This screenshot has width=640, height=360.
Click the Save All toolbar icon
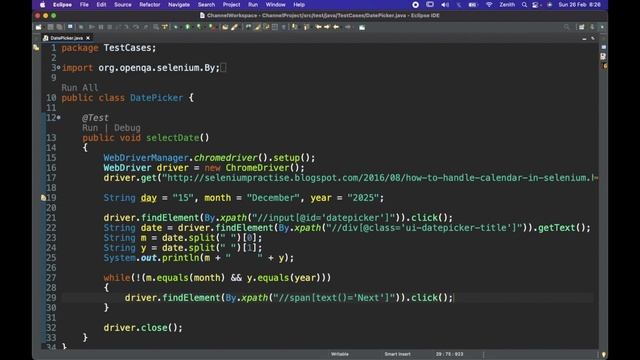[59, 27]
